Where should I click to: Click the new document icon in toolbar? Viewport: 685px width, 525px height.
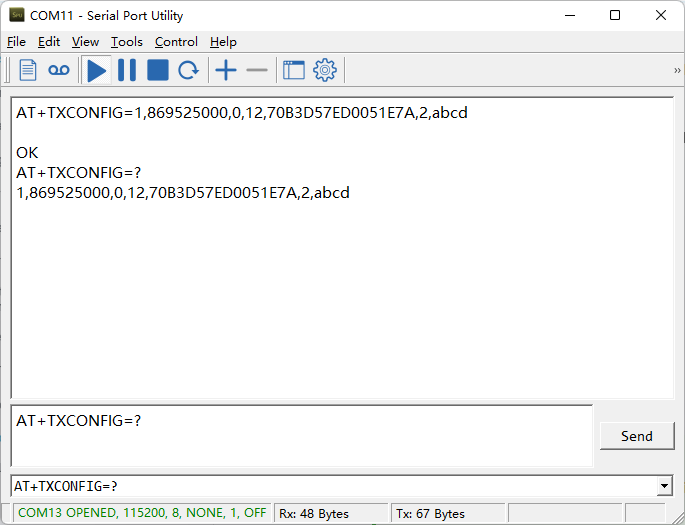28,70
